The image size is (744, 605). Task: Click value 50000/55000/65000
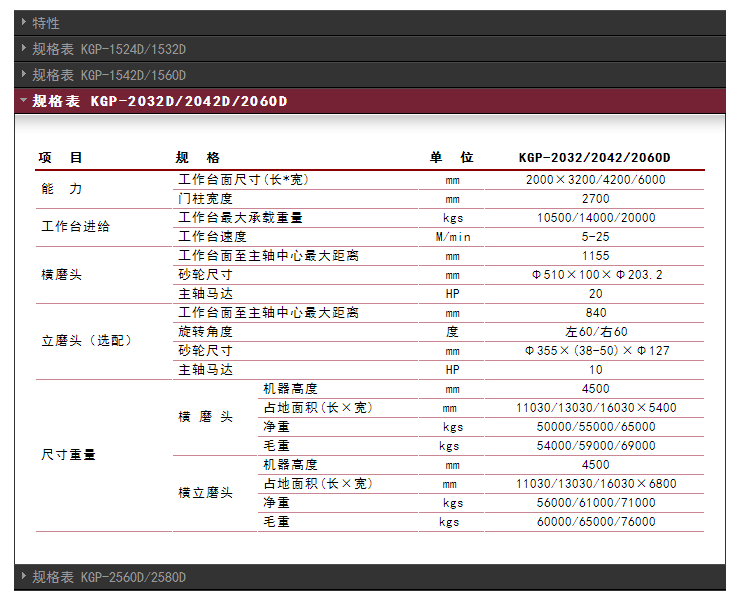coord(596,427)
